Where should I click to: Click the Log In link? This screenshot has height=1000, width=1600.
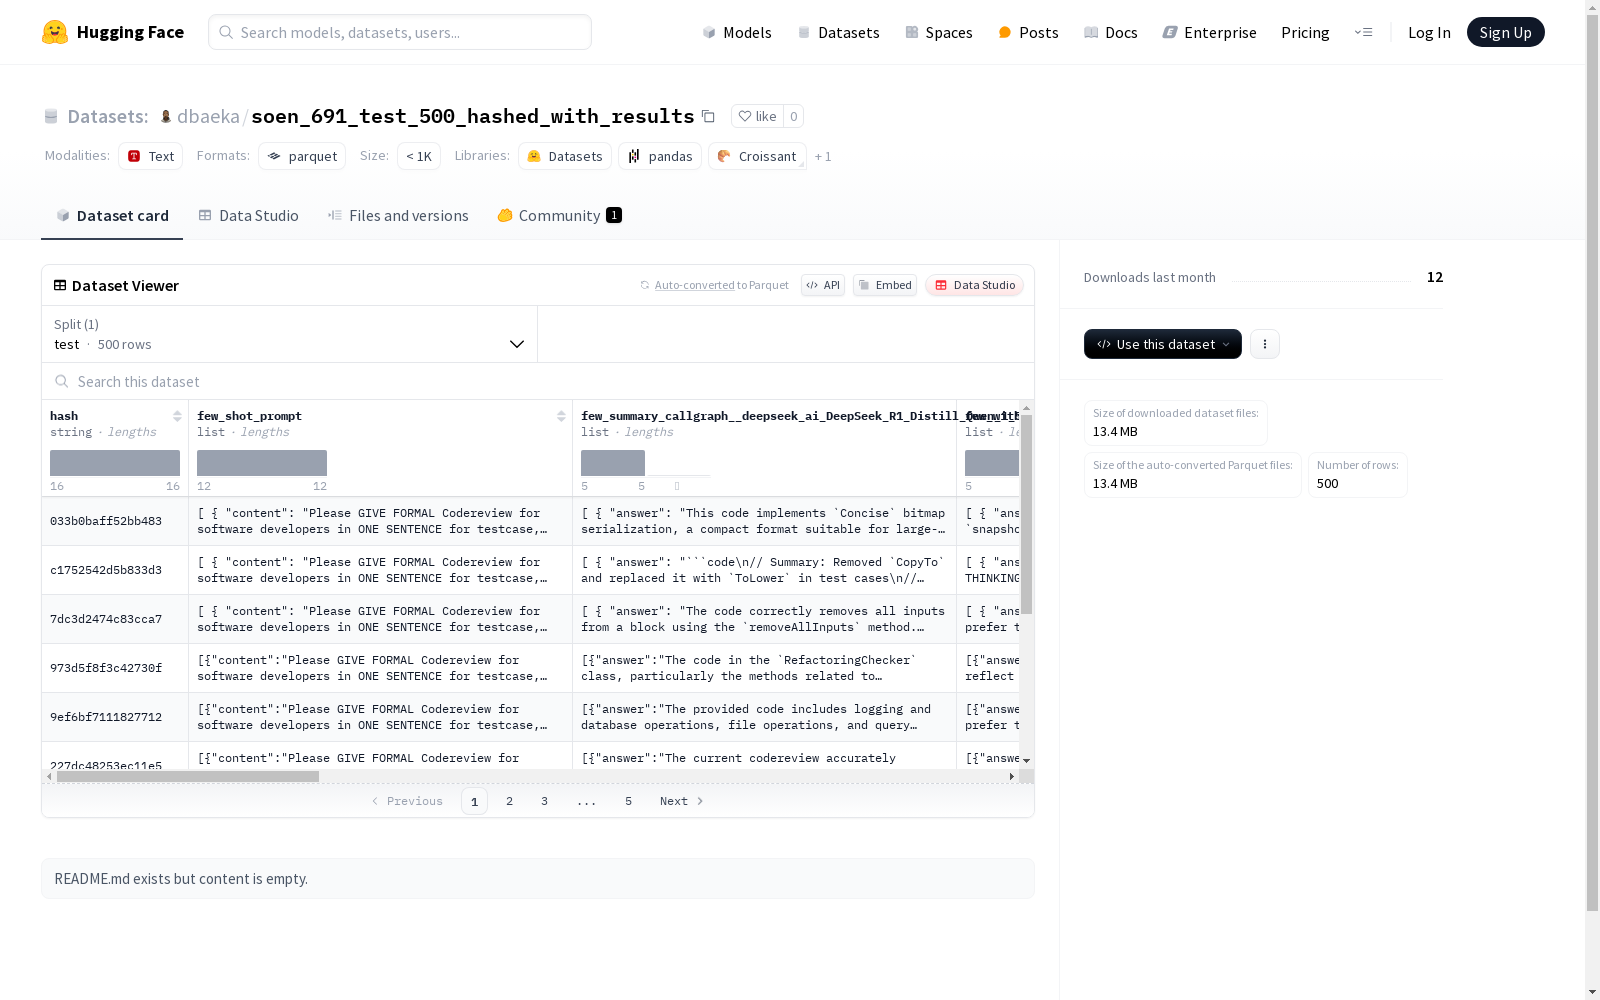coord(1429,32)
